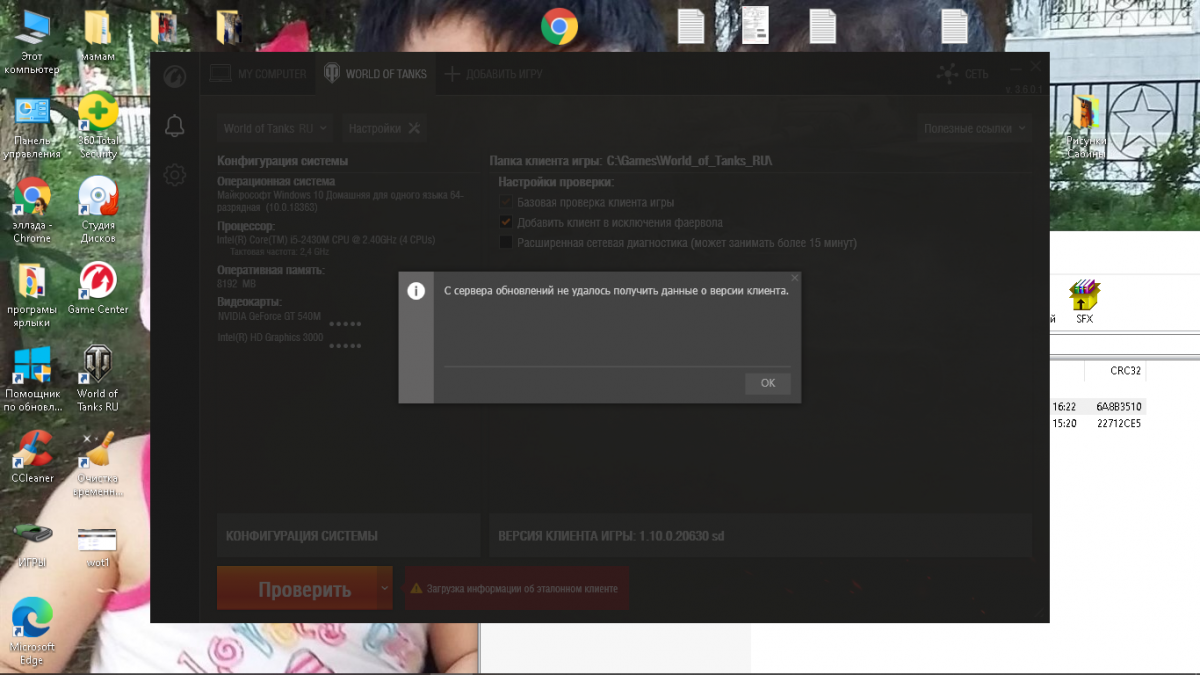Open the wot1 desktop file
This screenshot has width=1200, height=675.
click(x=98, y=546)
